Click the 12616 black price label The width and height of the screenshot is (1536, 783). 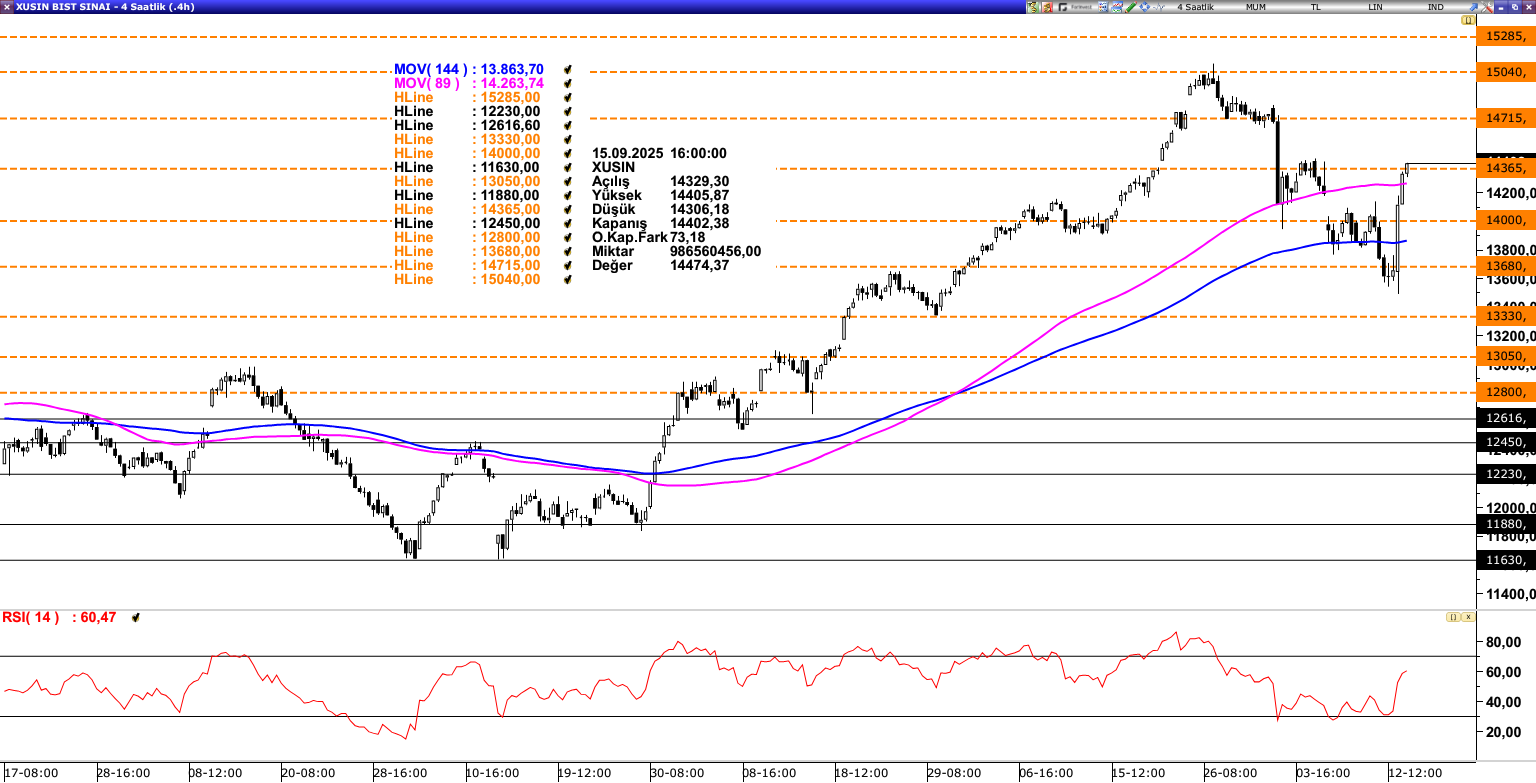point(1505,419)
